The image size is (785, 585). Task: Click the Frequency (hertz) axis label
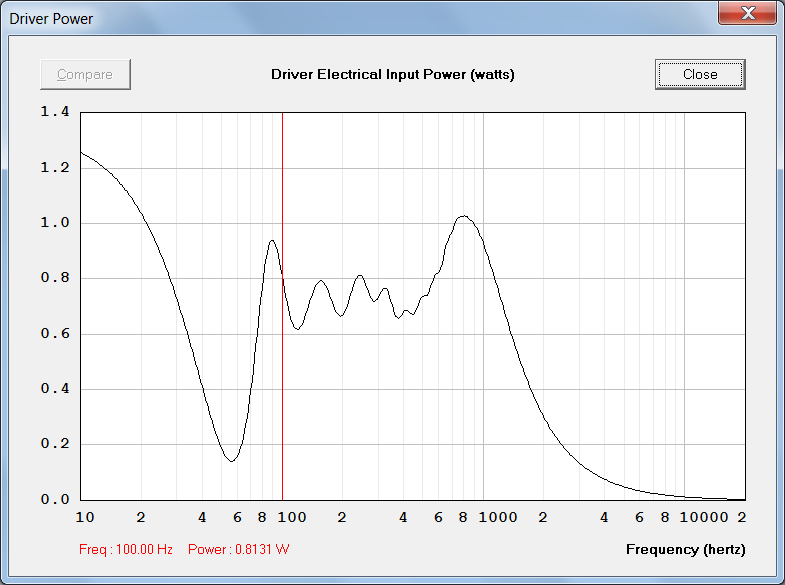tap(685, 549)
